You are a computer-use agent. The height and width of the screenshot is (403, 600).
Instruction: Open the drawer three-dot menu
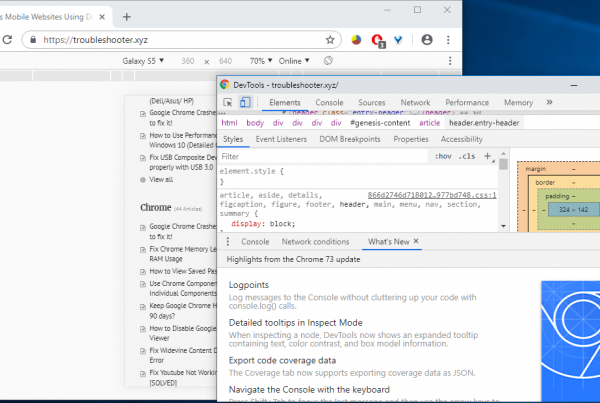point(228,241)
